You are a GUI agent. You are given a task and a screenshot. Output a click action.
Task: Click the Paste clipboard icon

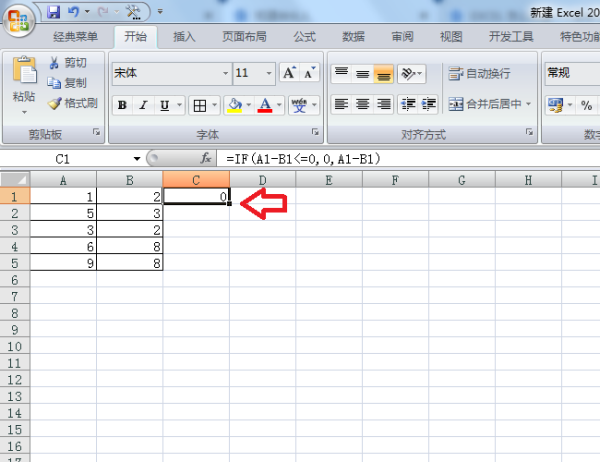click(x=24, y=70)
